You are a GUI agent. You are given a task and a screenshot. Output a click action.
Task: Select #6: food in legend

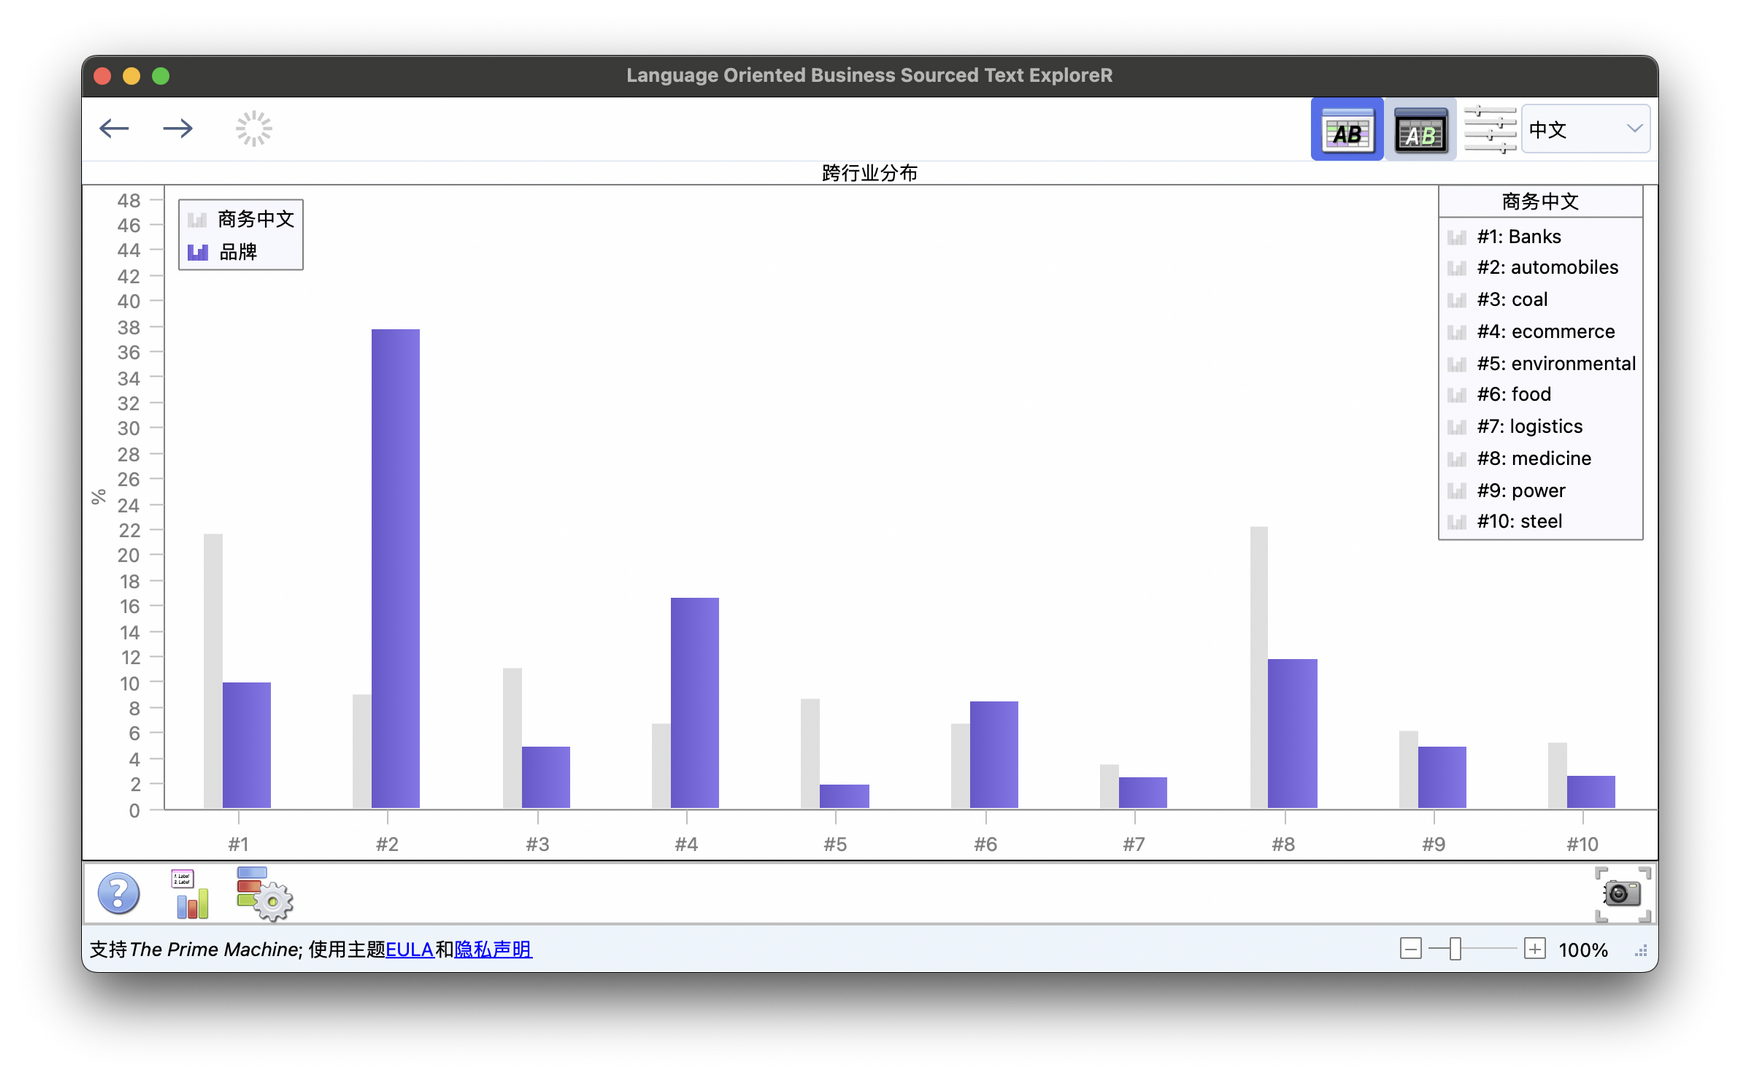click(1499, 394)
